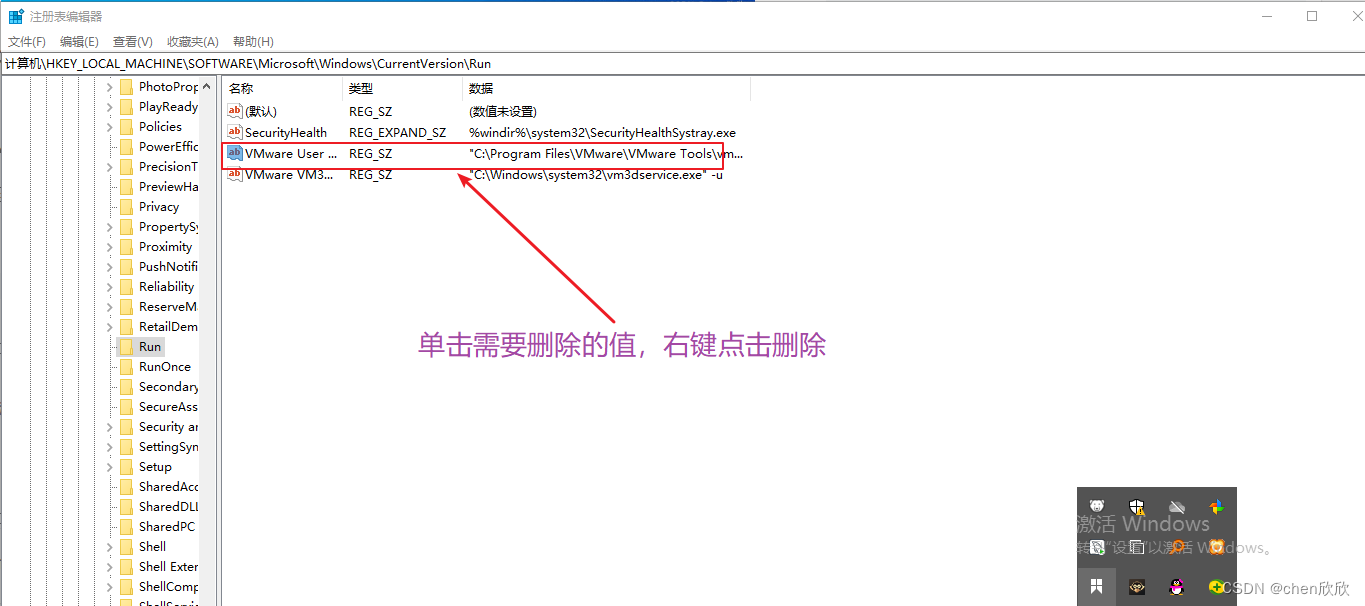The height and width of the screenshot is (606, 1365).
Task: Expand the PropertySy key
Action: (109, 227)
